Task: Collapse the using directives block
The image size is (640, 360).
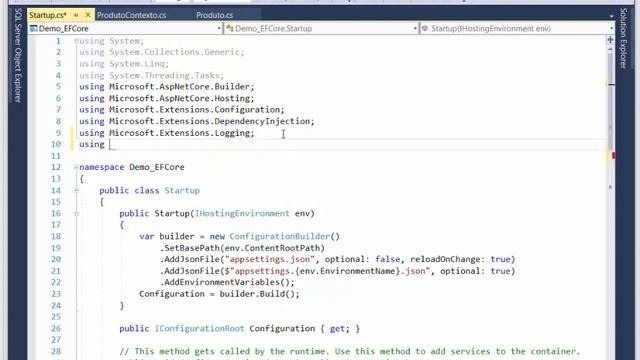Action: [x=76, y=41]
